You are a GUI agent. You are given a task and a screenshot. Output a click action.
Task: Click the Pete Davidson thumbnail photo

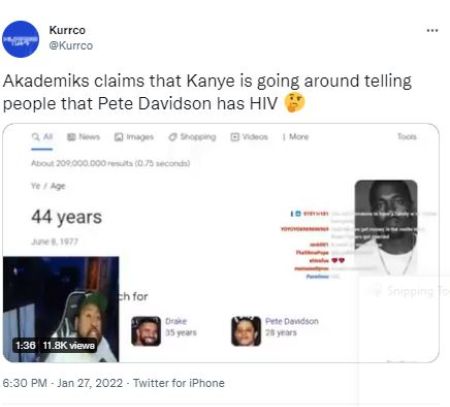(246, 331)
